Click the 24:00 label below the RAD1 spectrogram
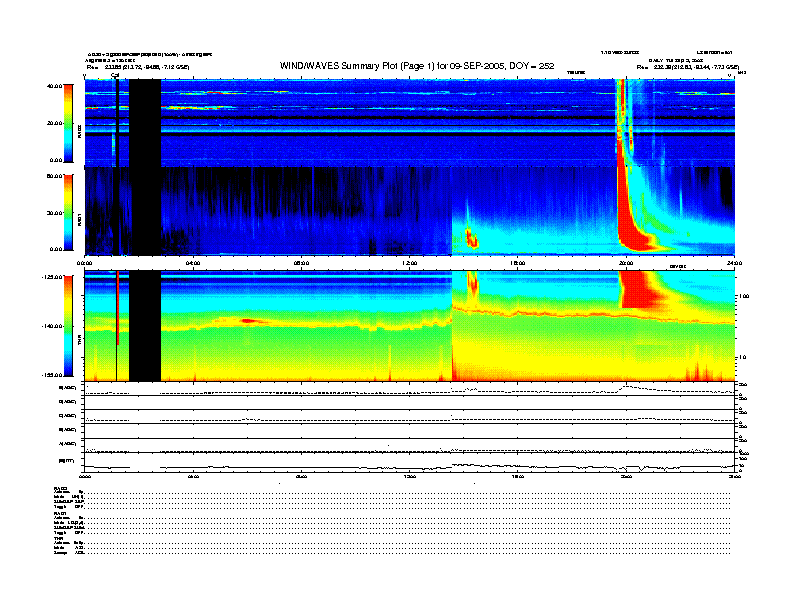The width and height of the screenshot is (792, 612). pyautogui.click(x=734, y=263)
